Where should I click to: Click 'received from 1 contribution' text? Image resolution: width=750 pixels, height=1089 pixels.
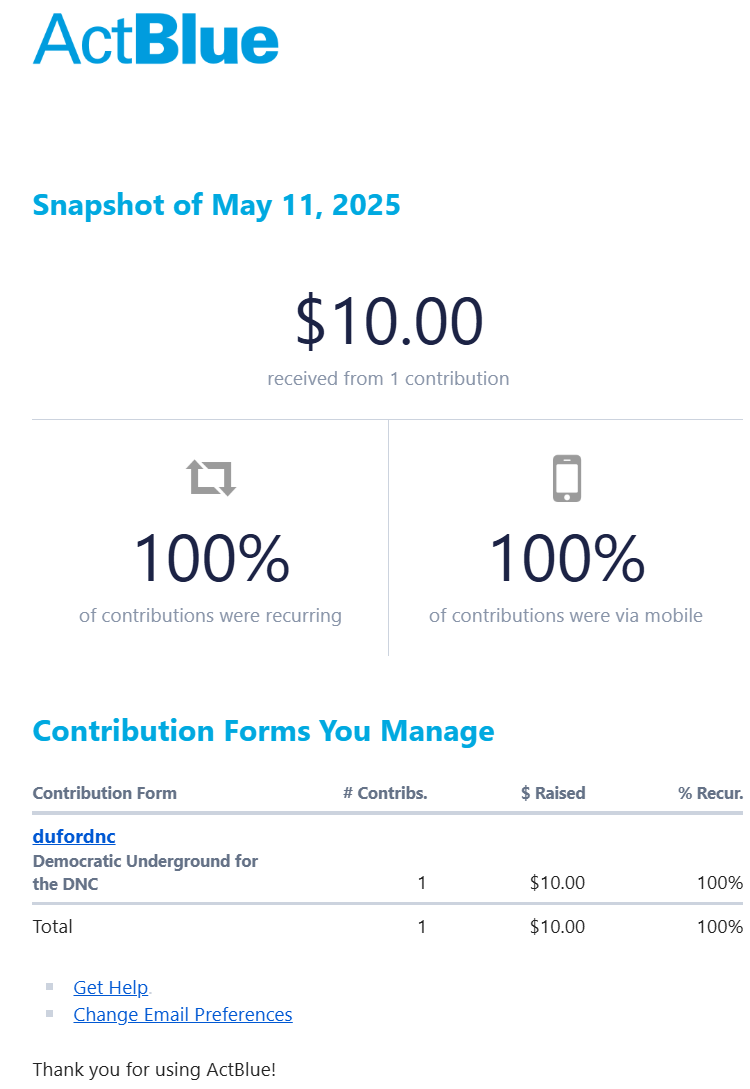tap(388, 378)
